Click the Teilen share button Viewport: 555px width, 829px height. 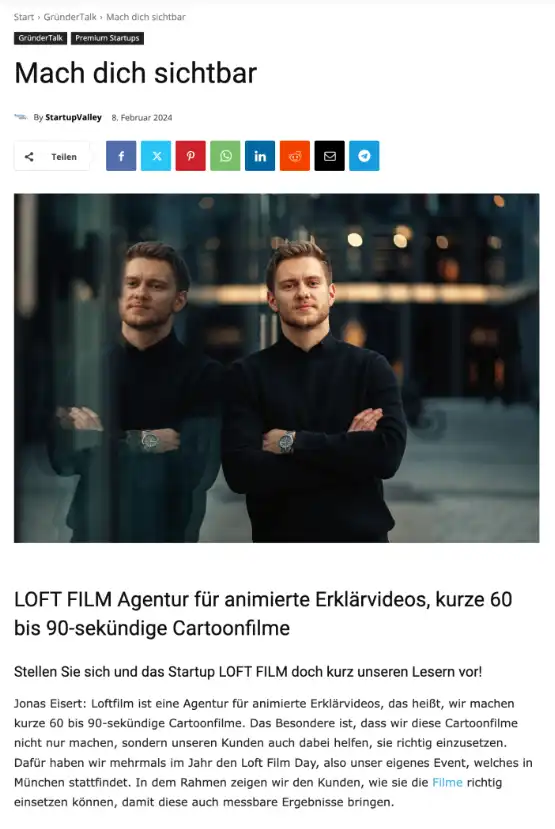click(x=52, y=156)
